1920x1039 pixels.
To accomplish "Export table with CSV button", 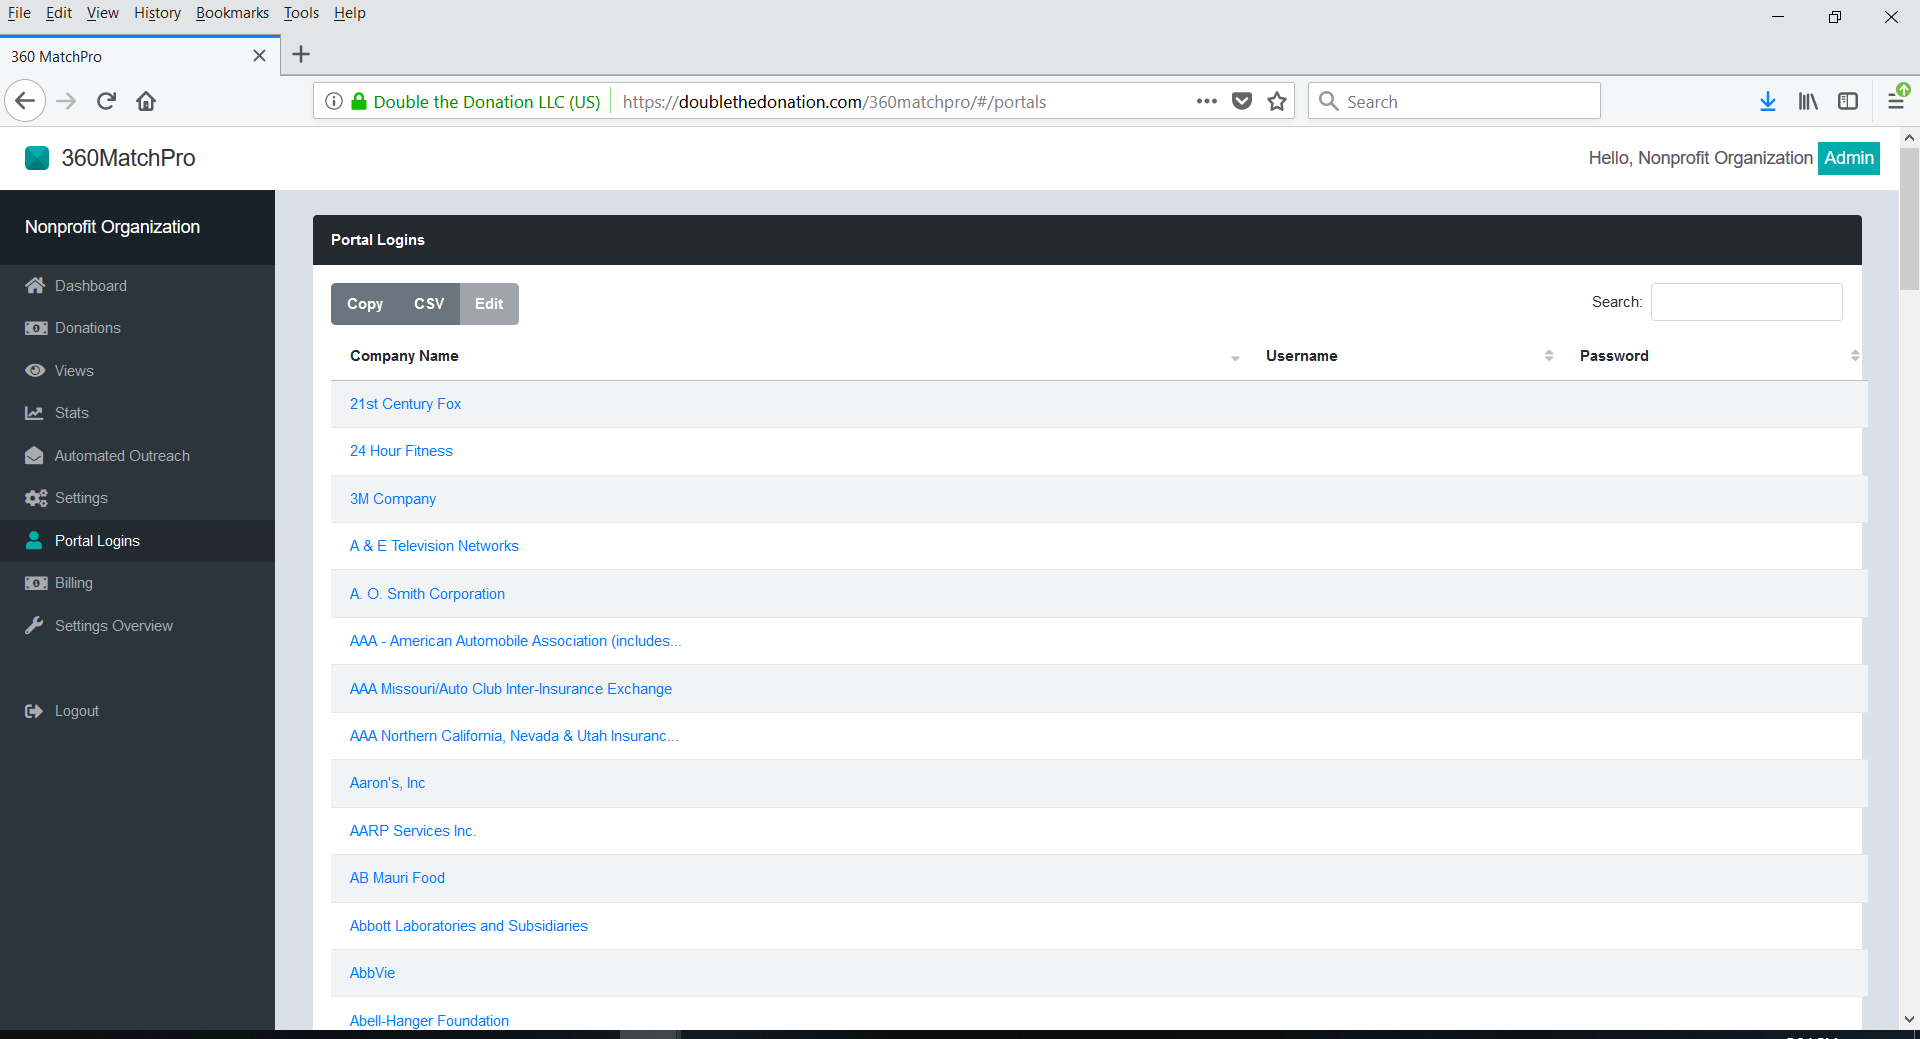I will tap(429, 304).
